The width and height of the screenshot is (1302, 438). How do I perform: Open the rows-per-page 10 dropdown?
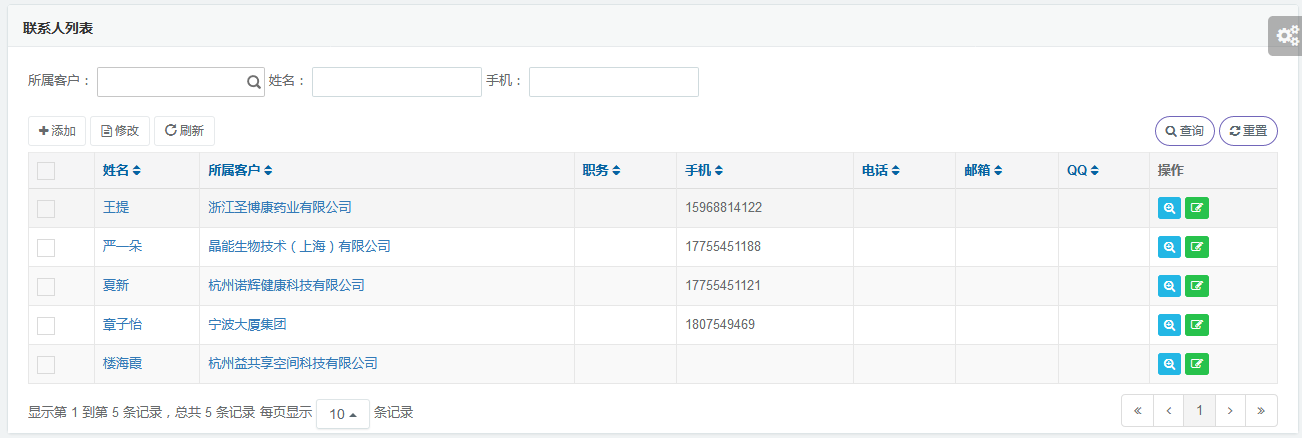click(343, 414)
